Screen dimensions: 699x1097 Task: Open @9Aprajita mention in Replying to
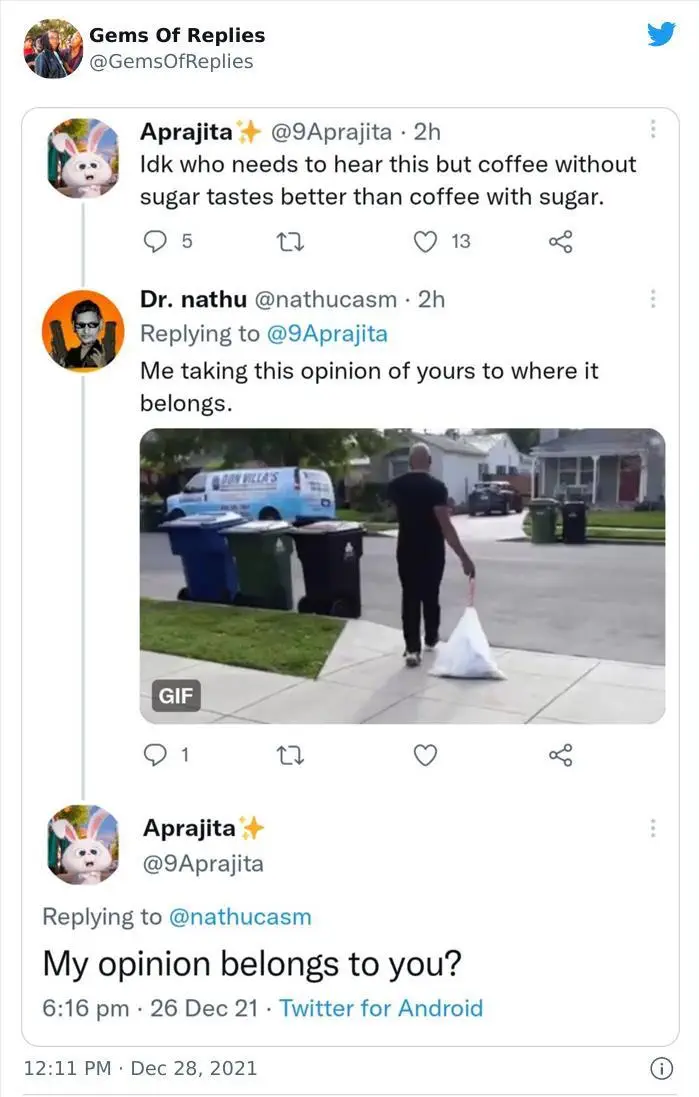point(327,334)
